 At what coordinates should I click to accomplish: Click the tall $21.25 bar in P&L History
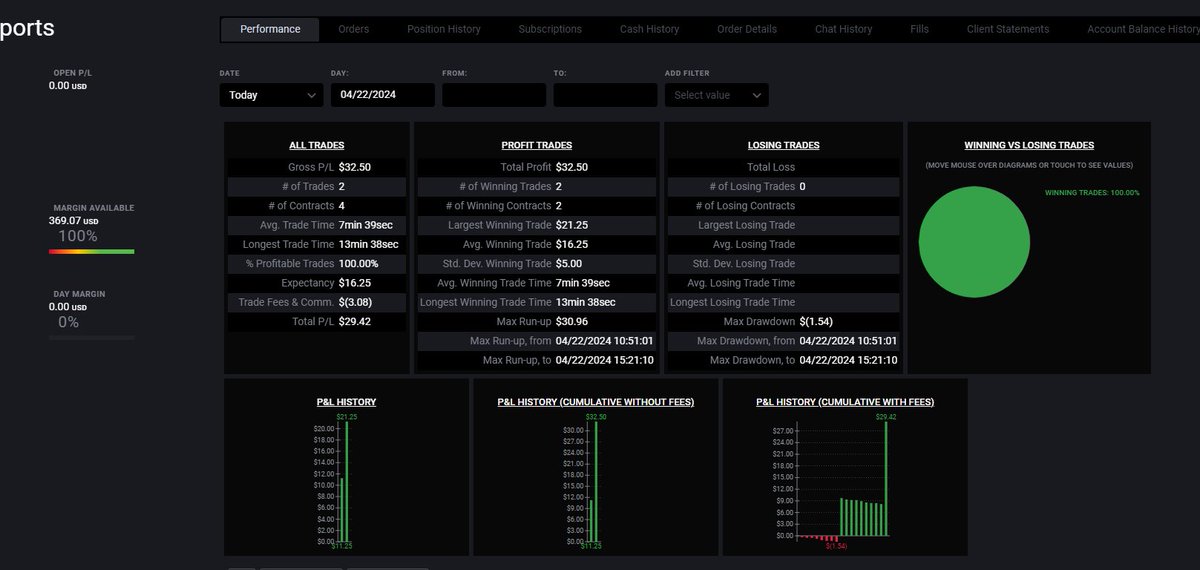click(x=346, y=481)
